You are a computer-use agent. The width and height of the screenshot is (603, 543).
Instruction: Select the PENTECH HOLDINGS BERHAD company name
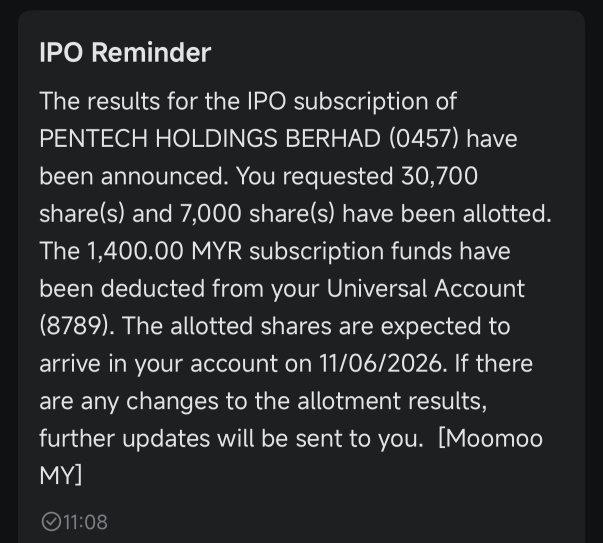click(x=210, y=138)
